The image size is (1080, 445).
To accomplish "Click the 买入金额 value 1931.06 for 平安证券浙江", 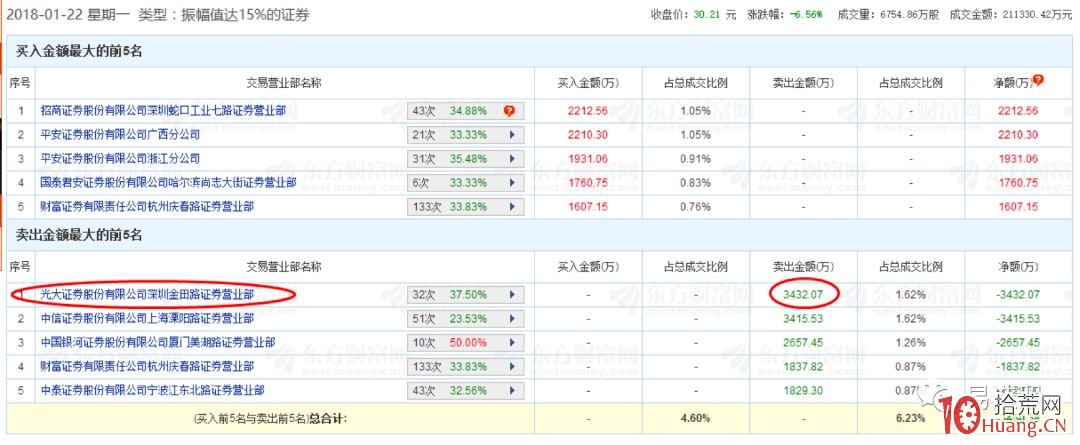I will [588, 158].
